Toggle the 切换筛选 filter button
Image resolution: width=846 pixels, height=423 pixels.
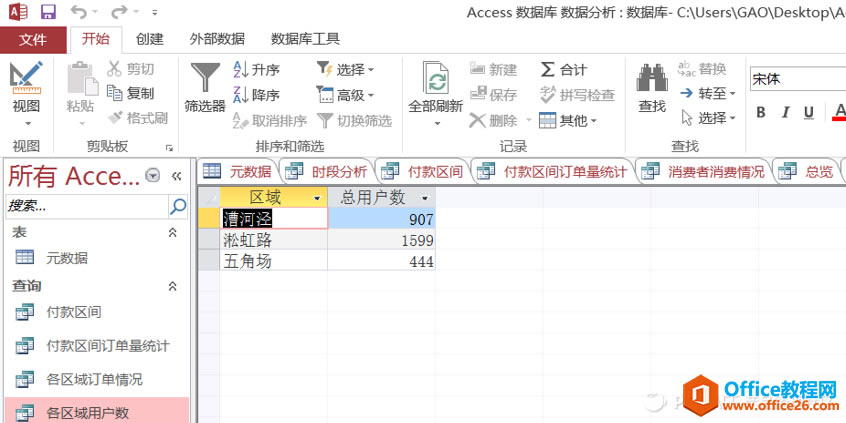(x=354, y=120)
